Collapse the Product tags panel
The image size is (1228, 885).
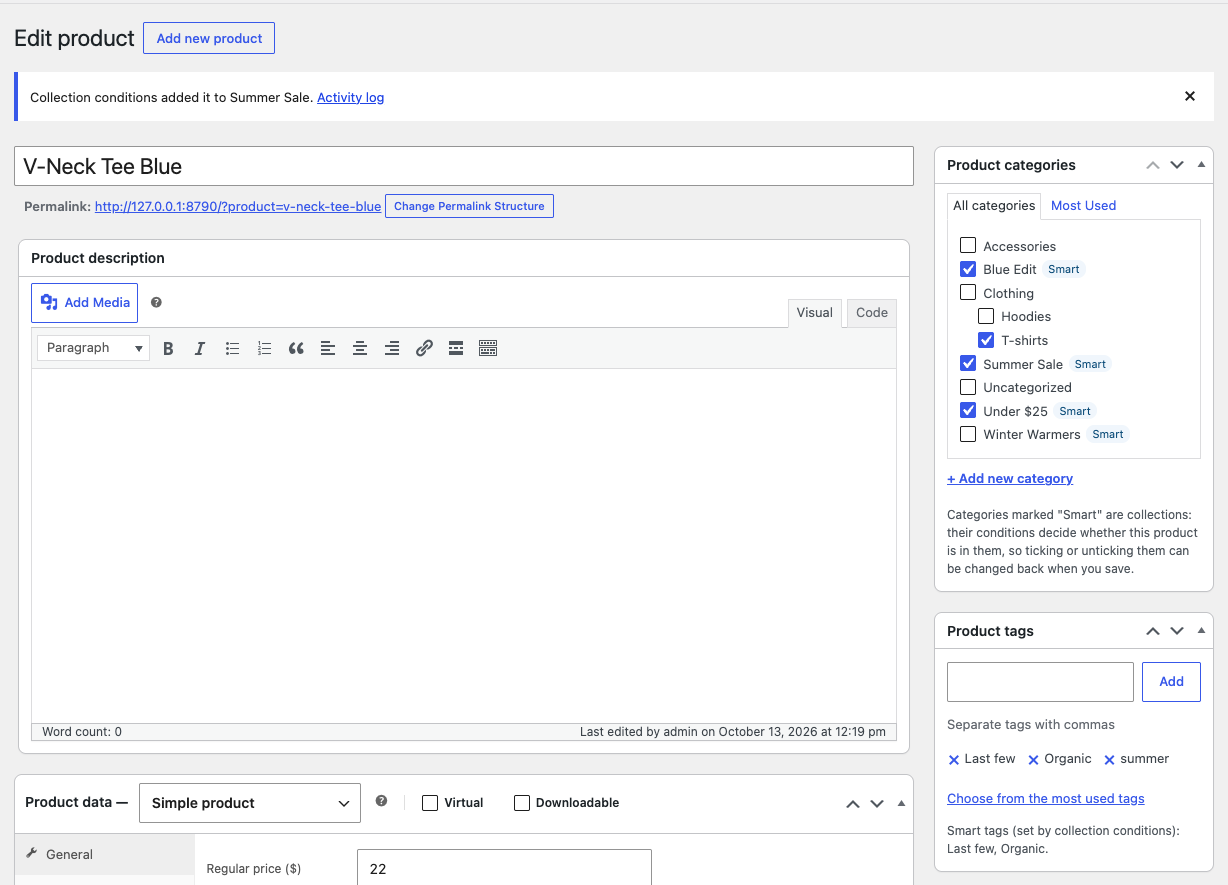tap(1201, 631)
